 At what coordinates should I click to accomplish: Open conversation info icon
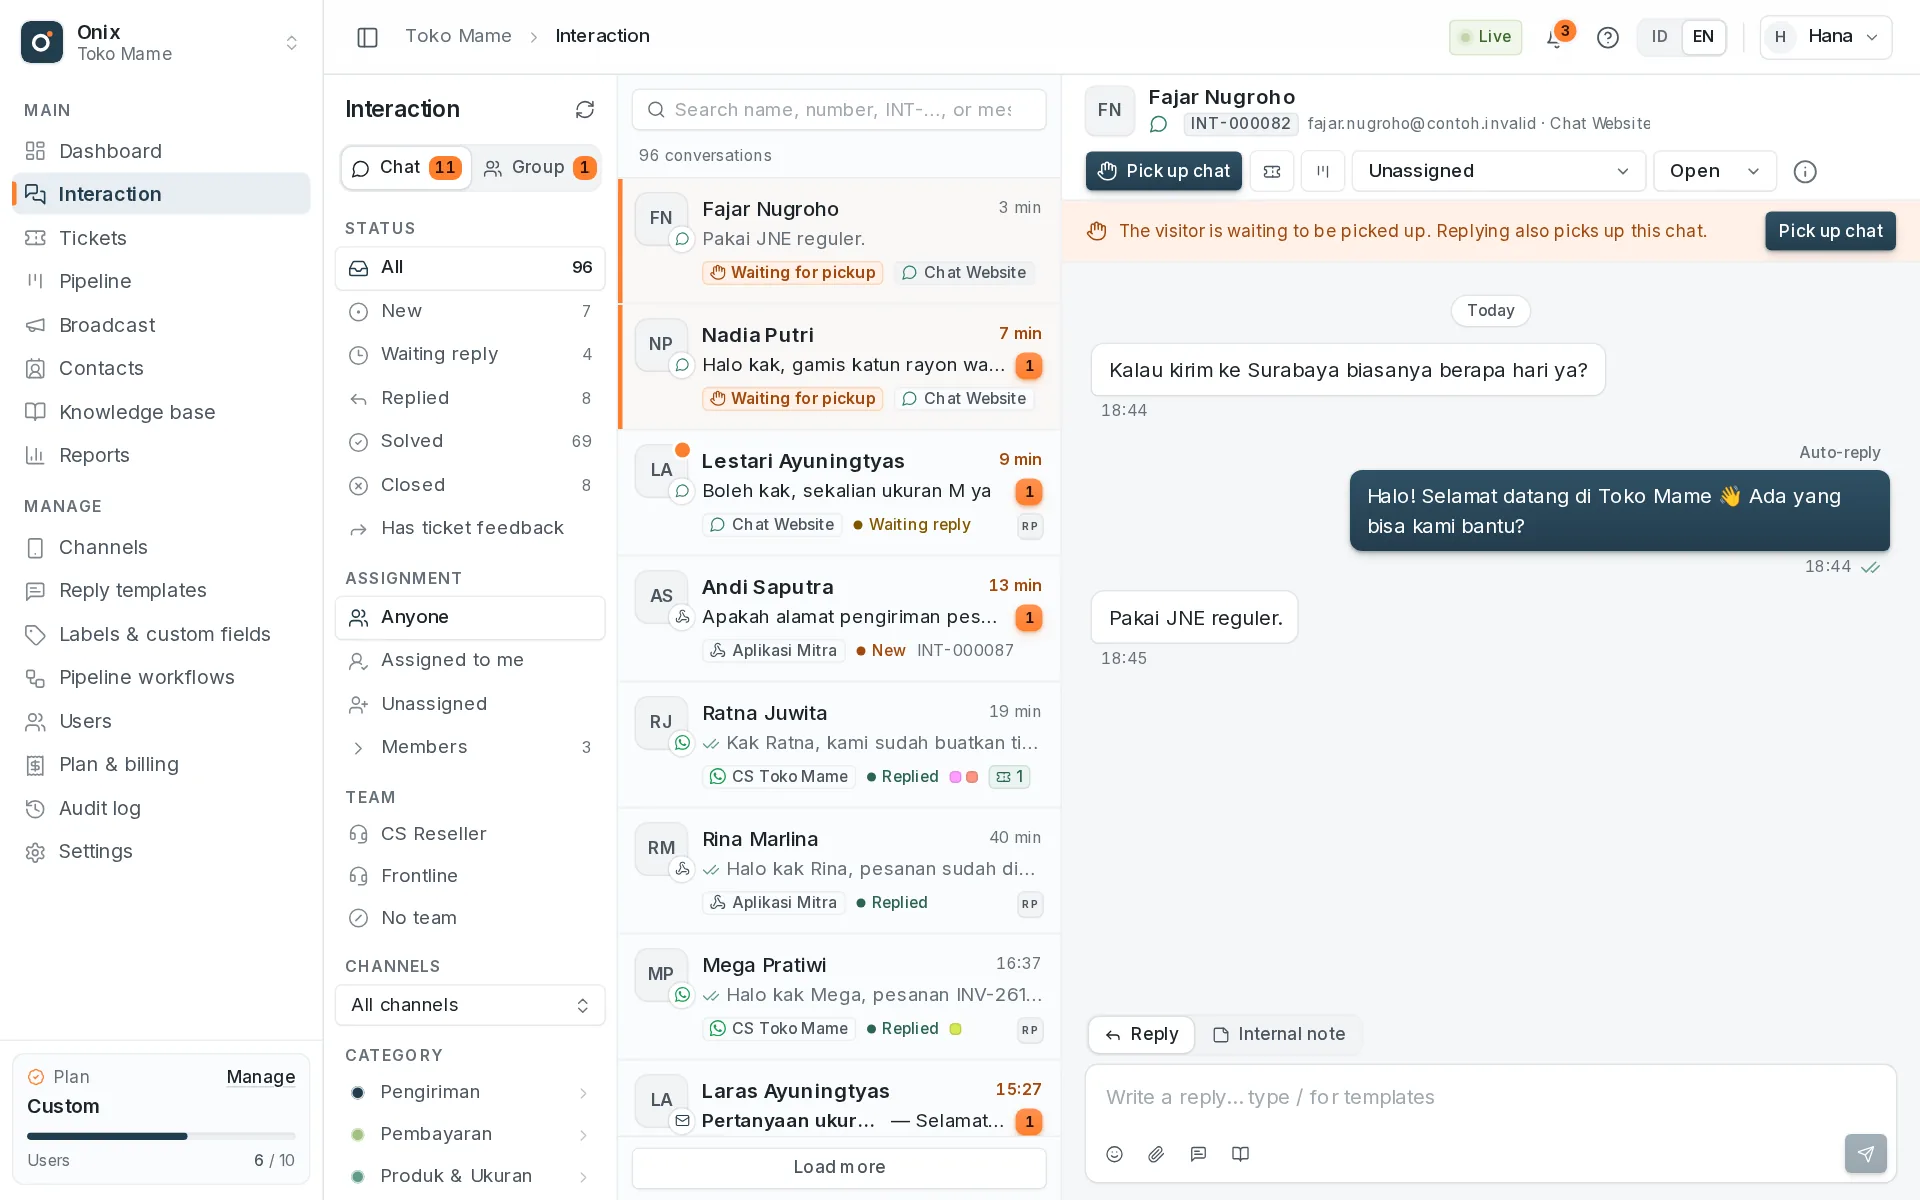click(x=1805, y=171)
